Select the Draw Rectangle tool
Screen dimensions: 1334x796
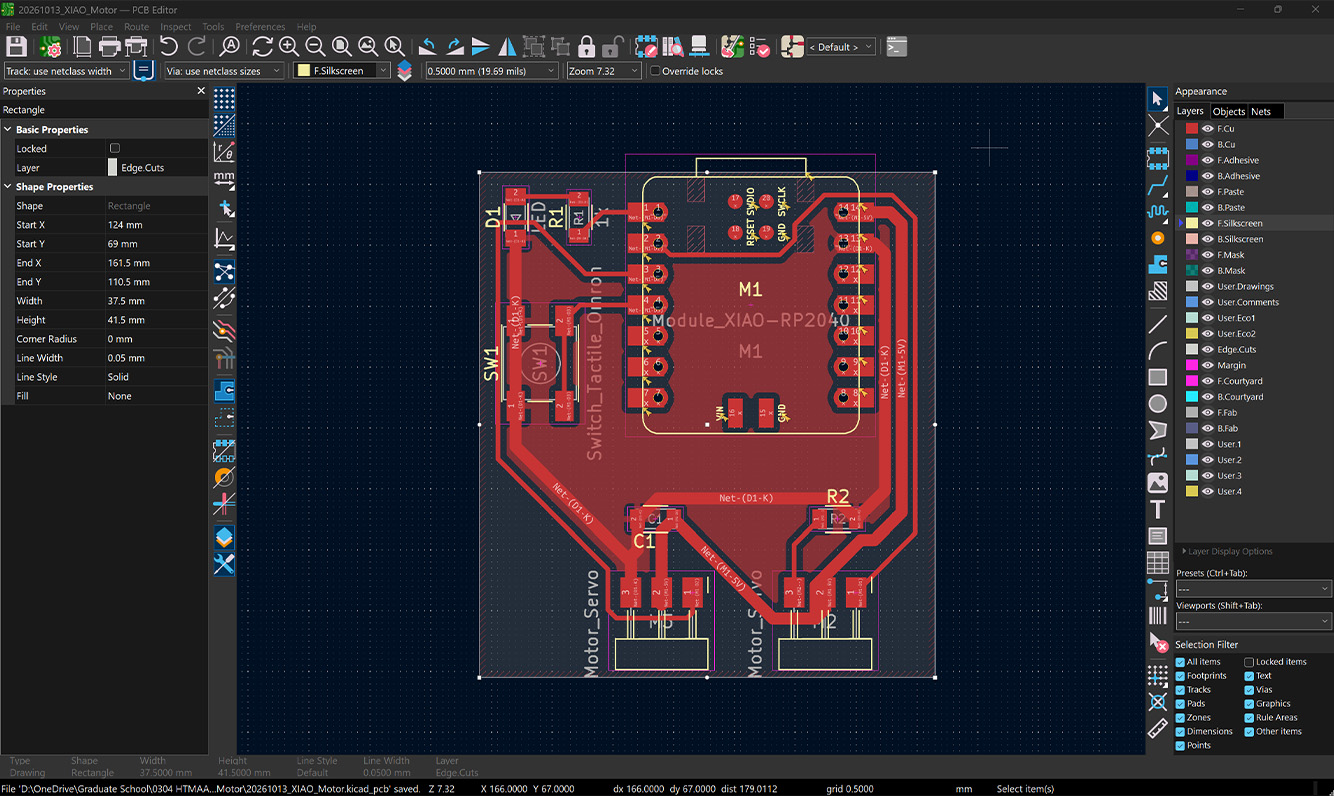pyautogui.click(x=1158, y=377)
